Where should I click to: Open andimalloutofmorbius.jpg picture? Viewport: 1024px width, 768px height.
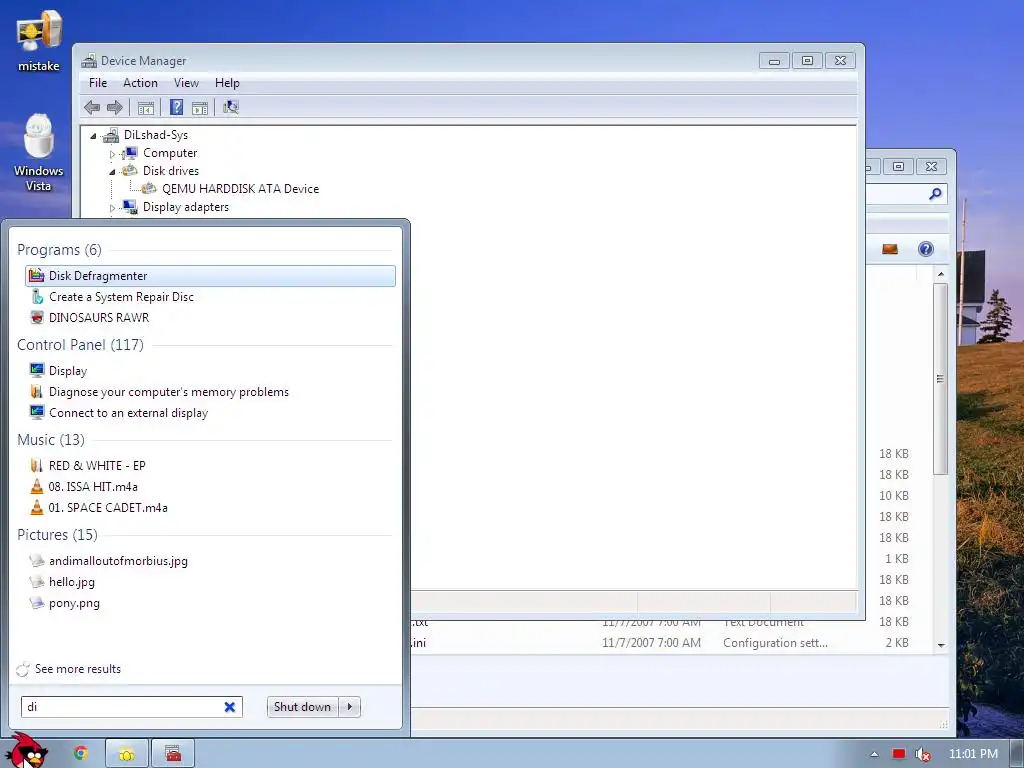(118, 561)
